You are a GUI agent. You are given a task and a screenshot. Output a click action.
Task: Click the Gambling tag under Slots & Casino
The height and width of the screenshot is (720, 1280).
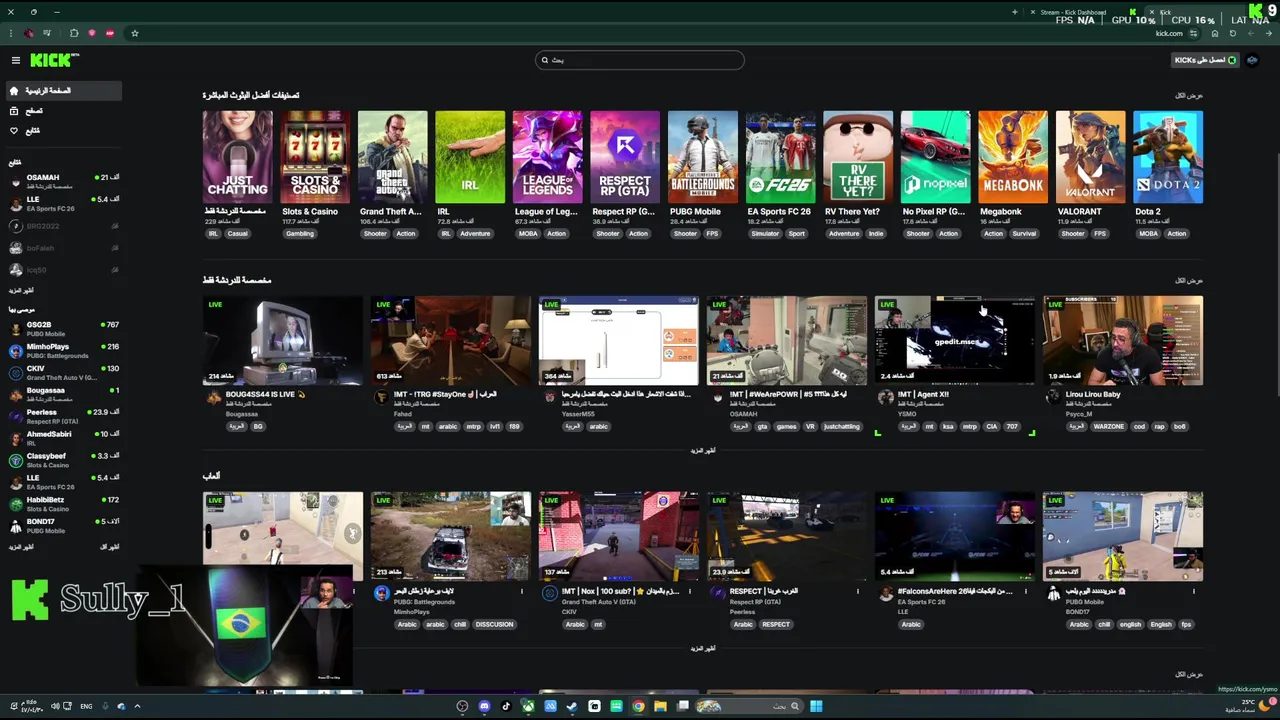click(x=299, y=234)
